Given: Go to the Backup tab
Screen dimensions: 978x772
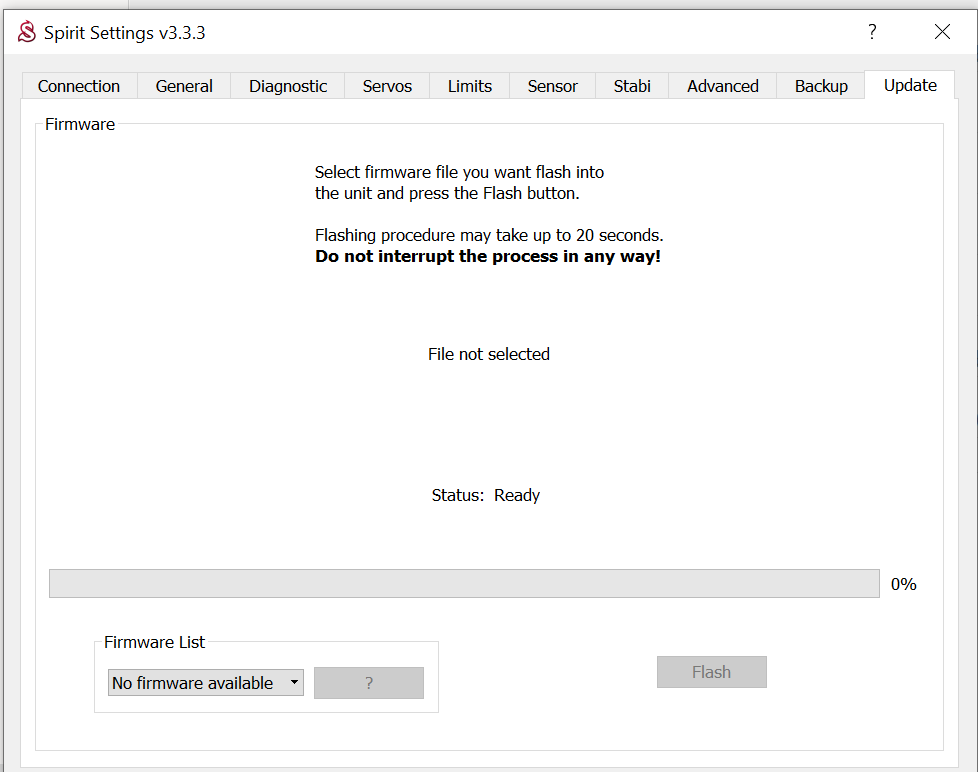Looking at the screenshot, I should tap(821, 86).
